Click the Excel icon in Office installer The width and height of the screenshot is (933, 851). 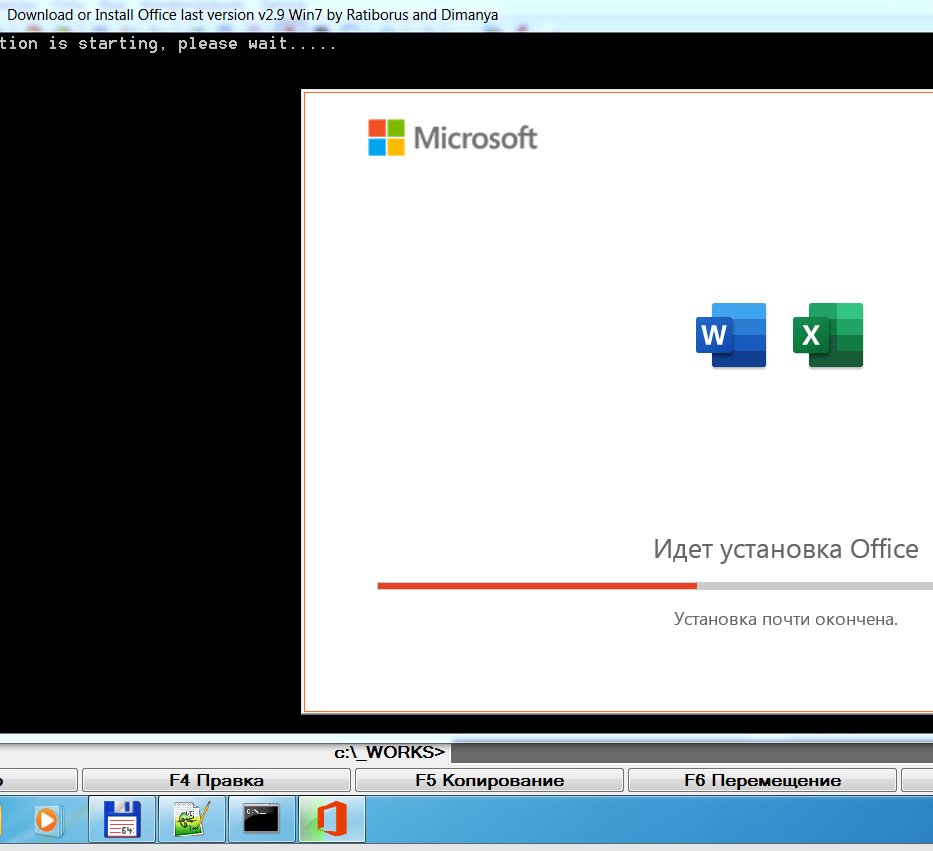tap(828, 335)
